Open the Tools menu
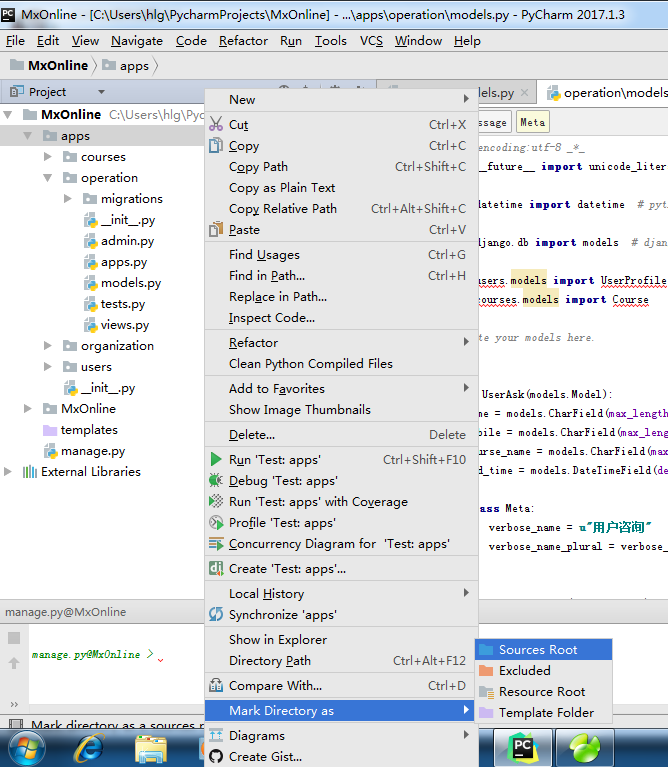The image size is (668, 767). [331, 41]
